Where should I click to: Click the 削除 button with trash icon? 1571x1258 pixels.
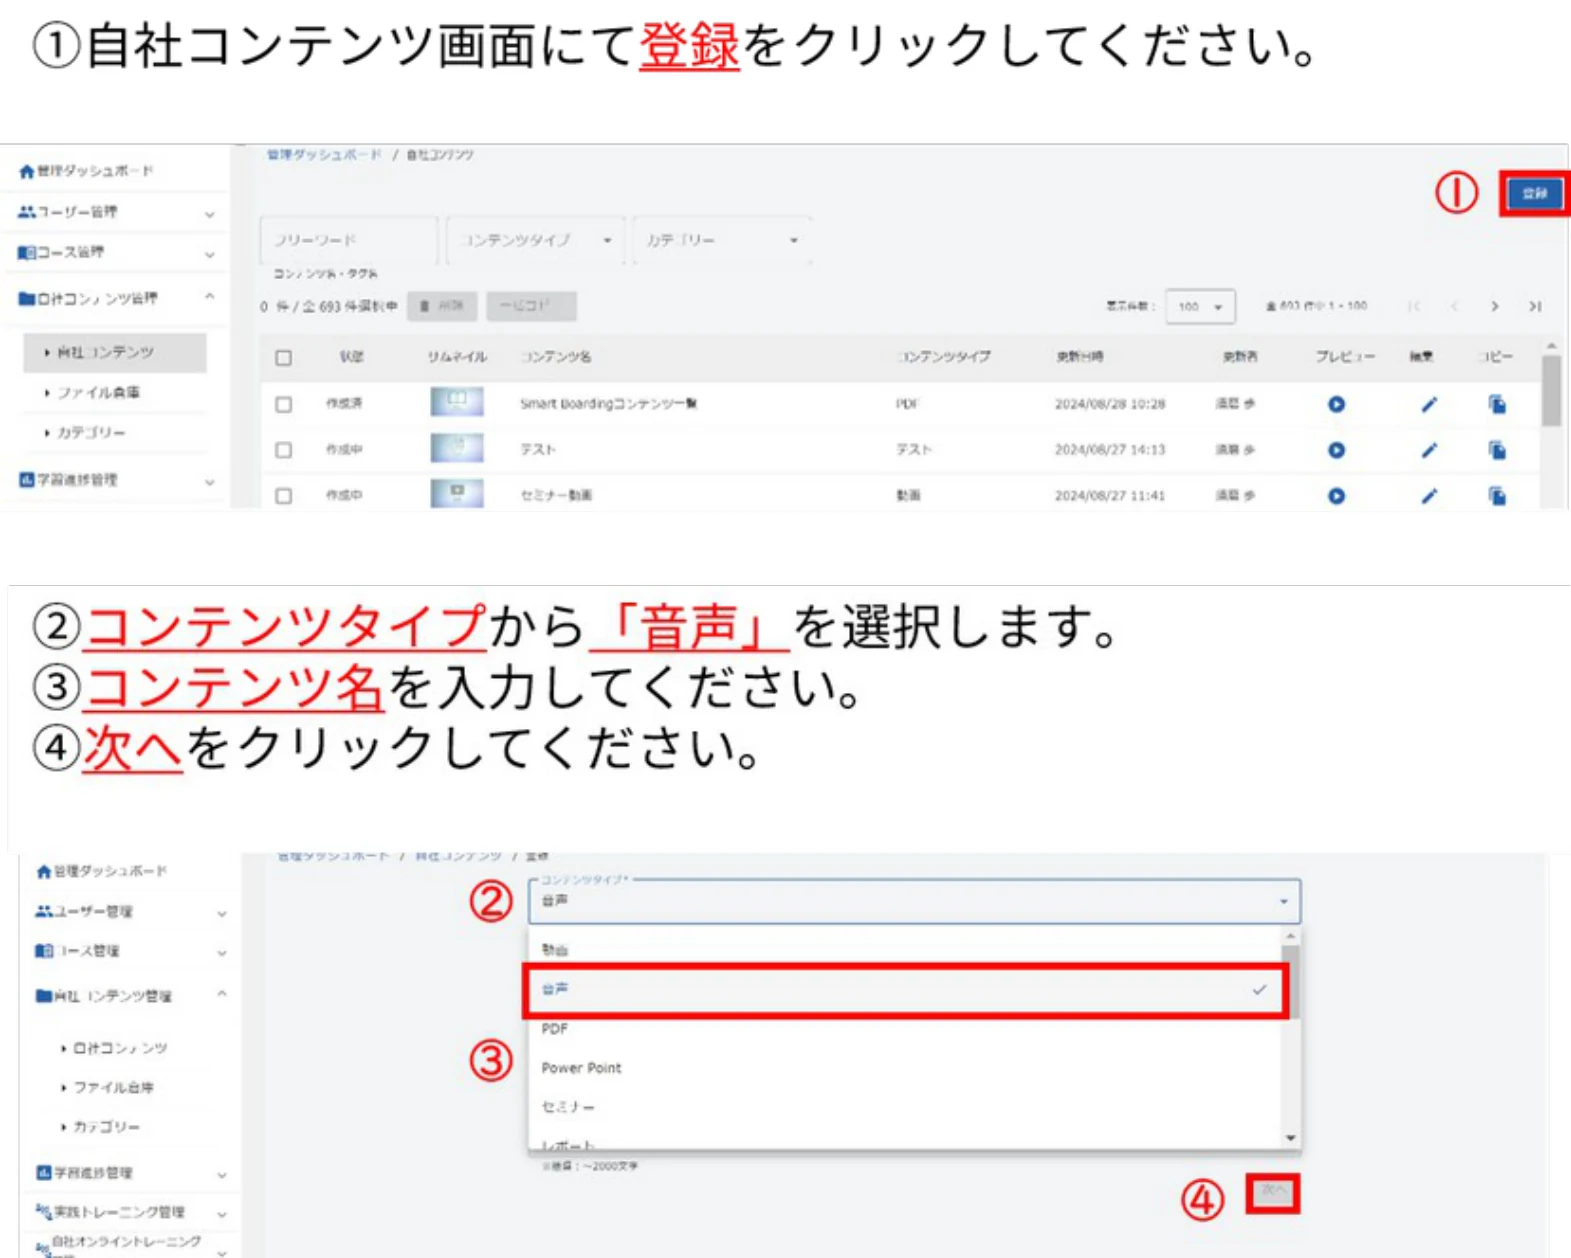coord(442,306)
